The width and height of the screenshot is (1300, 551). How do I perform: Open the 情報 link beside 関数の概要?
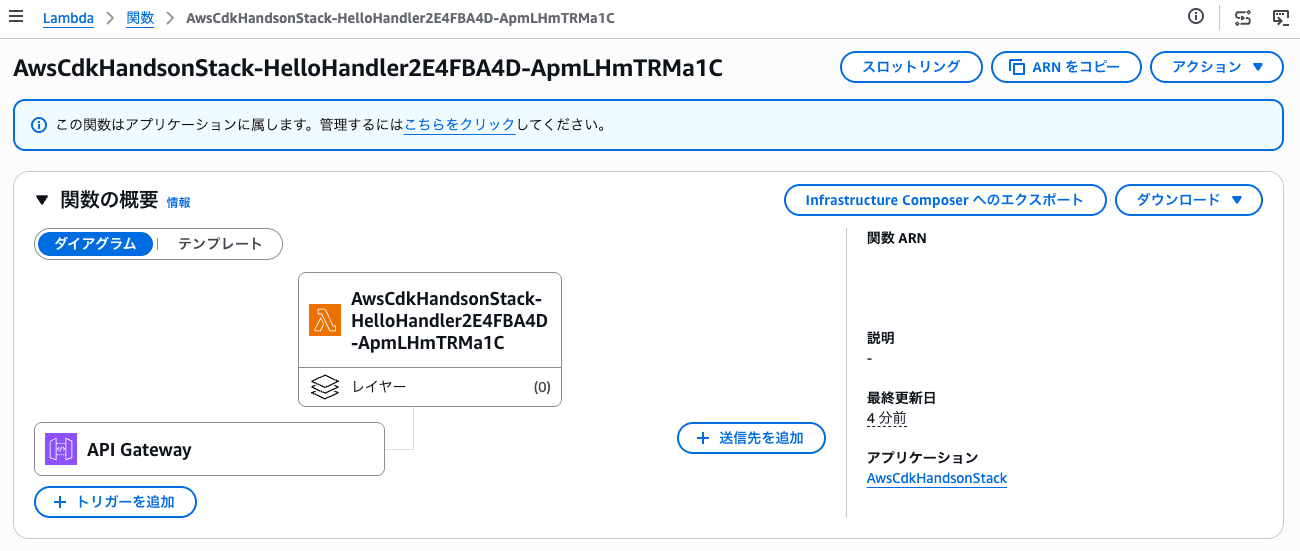click(178, 202)
